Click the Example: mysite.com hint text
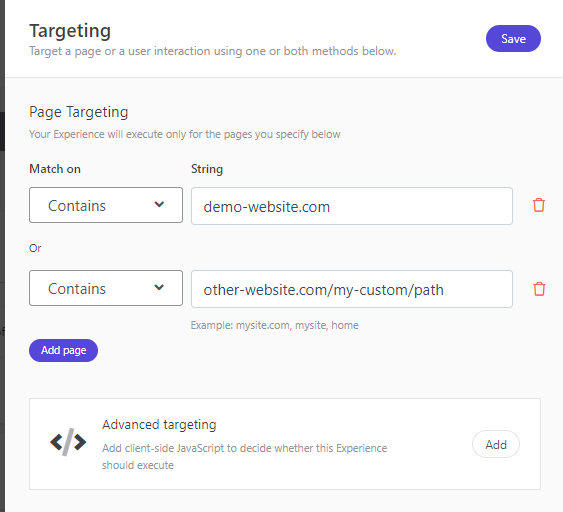This screenshot has width=563, height=512. tap(275, 325)
